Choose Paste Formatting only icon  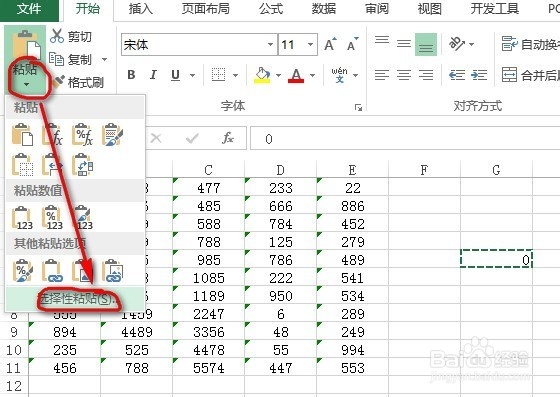tap(22, 271)
